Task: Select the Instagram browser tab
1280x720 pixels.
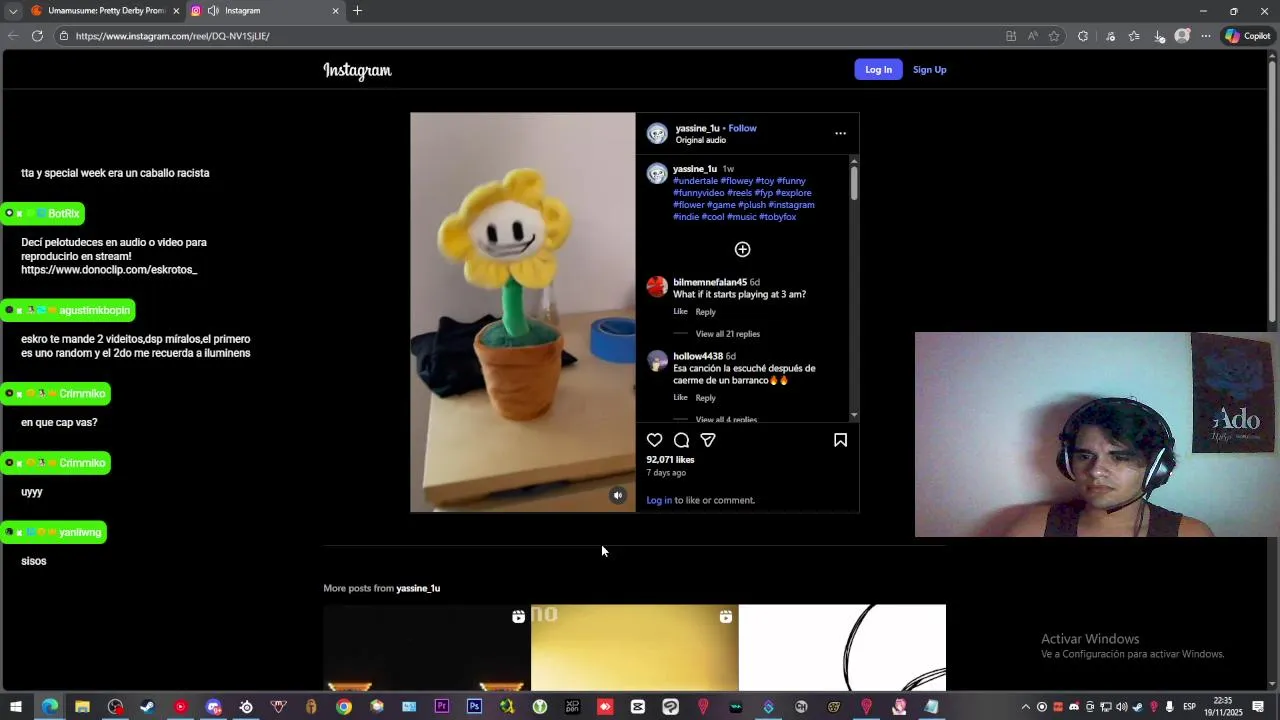Action: [265, 11]
